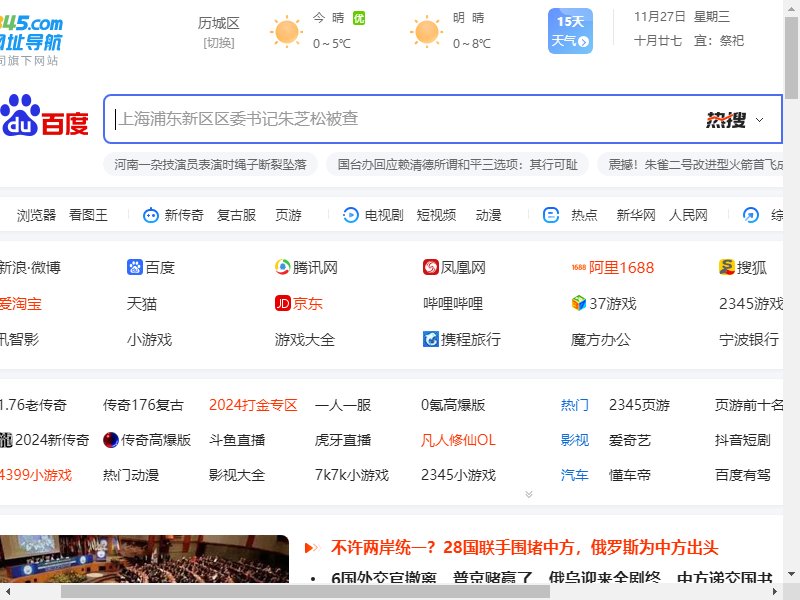Open the 小游戏 link
The image size is (800, 600).
coord(149,339)
